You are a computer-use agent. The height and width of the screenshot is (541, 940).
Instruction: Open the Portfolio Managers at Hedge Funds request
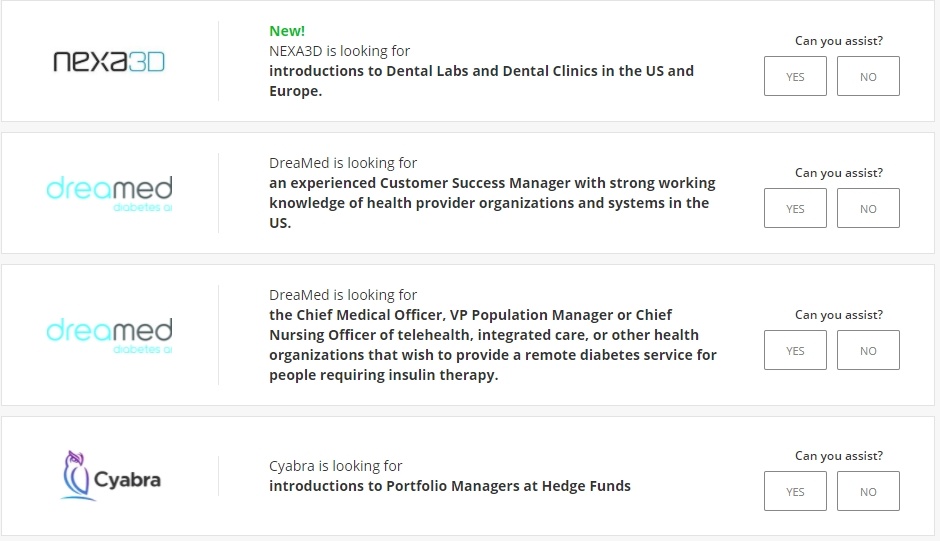[x=450, y=486]
